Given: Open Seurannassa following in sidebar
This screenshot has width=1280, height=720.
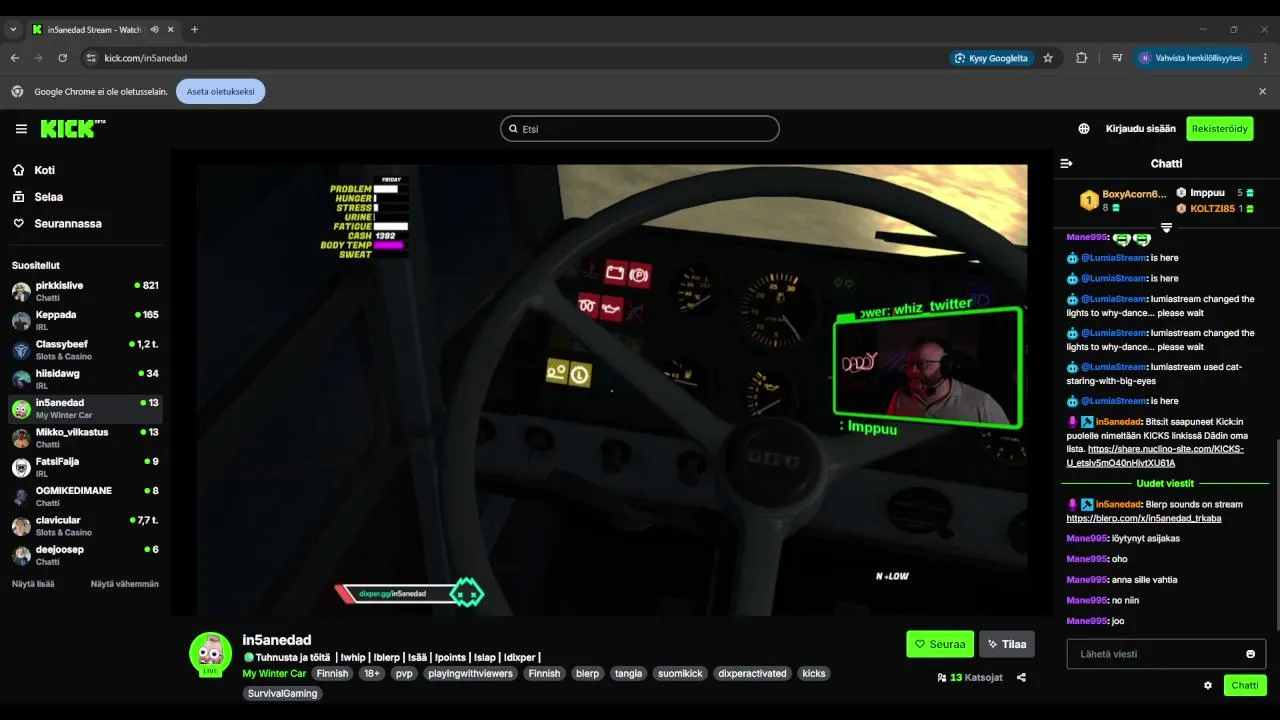Looking at the screenshot, I should point(86,224).
